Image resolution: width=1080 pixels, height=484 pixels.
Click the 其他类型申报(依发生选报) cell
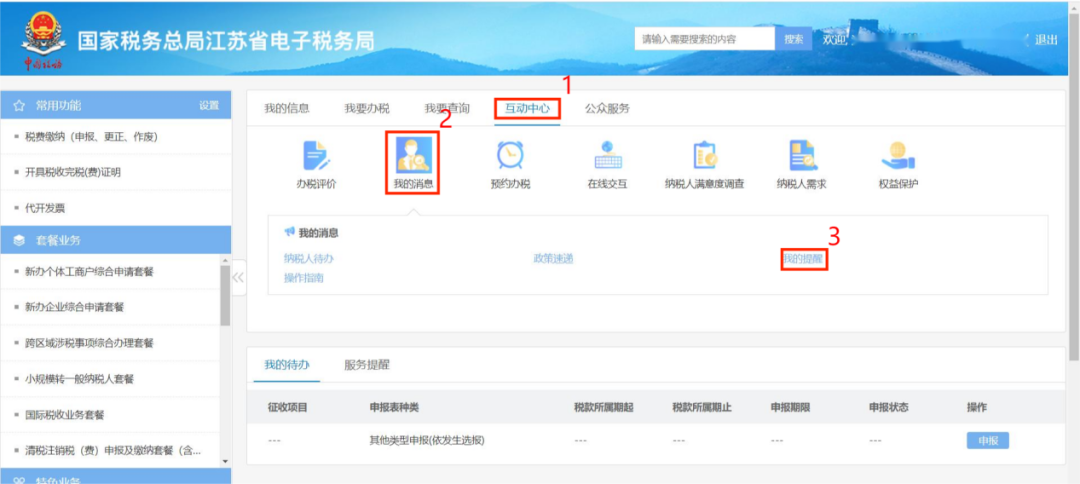[x=427, y=441]
